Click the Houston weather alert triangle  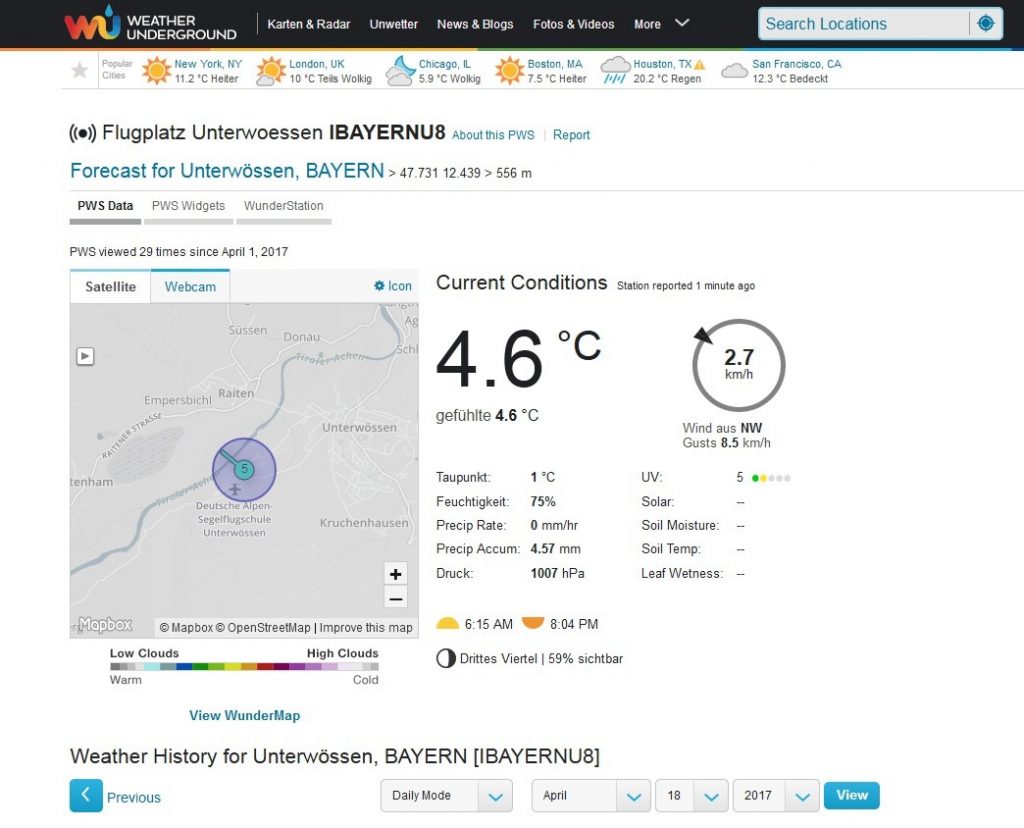pos(699,65)
